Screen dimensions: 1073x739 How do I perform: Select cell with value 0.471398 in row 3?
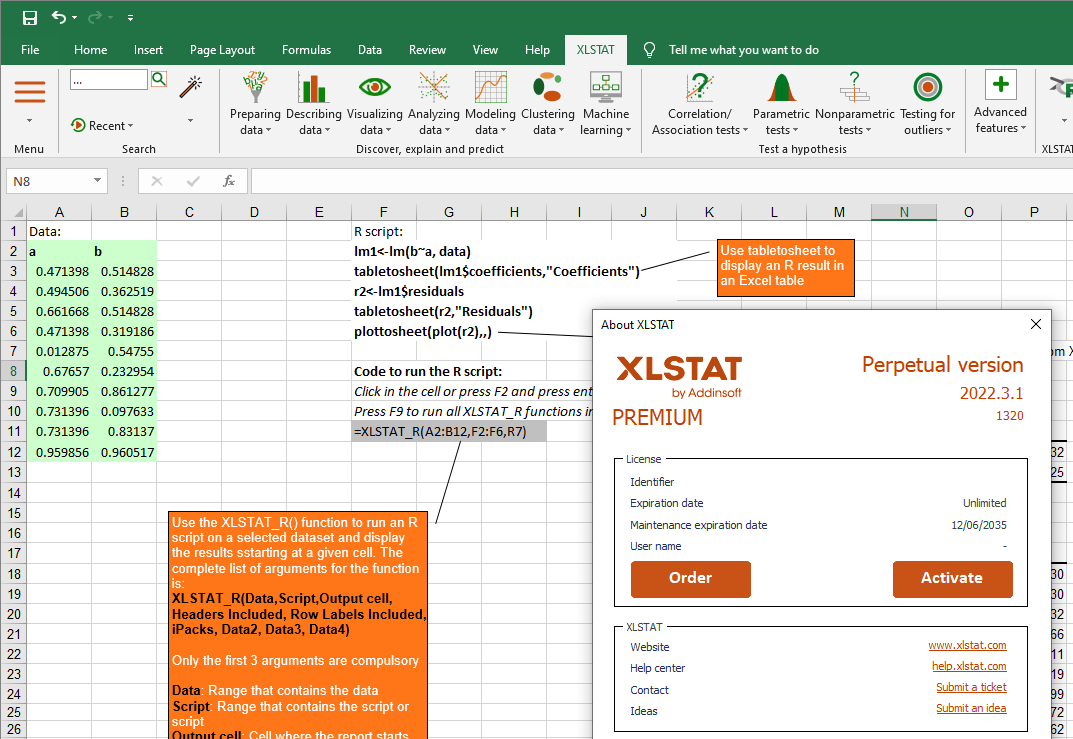click(x=59, y=272)
